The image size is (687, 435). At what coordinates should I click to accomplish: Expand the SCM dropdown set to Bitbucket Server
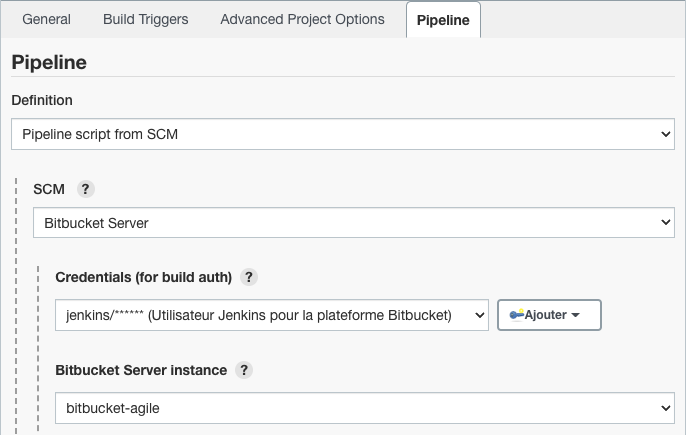[354, 223]
